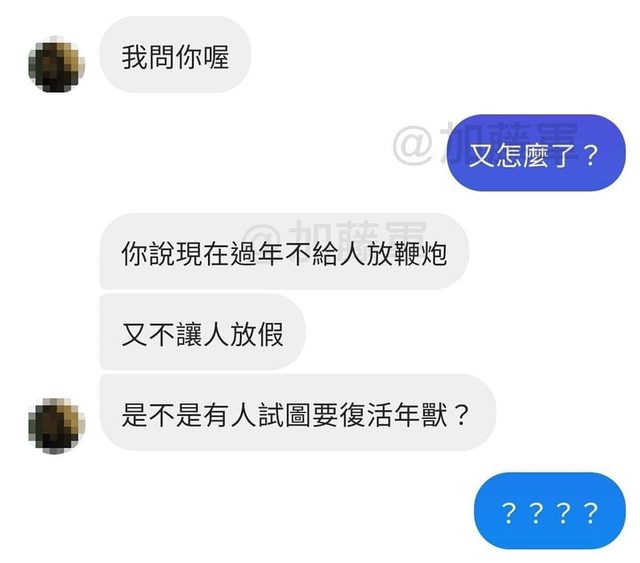Click the characters 是不是 in the last gray message
The height and width of the screenshot is (563, 640).
point(162,415)
